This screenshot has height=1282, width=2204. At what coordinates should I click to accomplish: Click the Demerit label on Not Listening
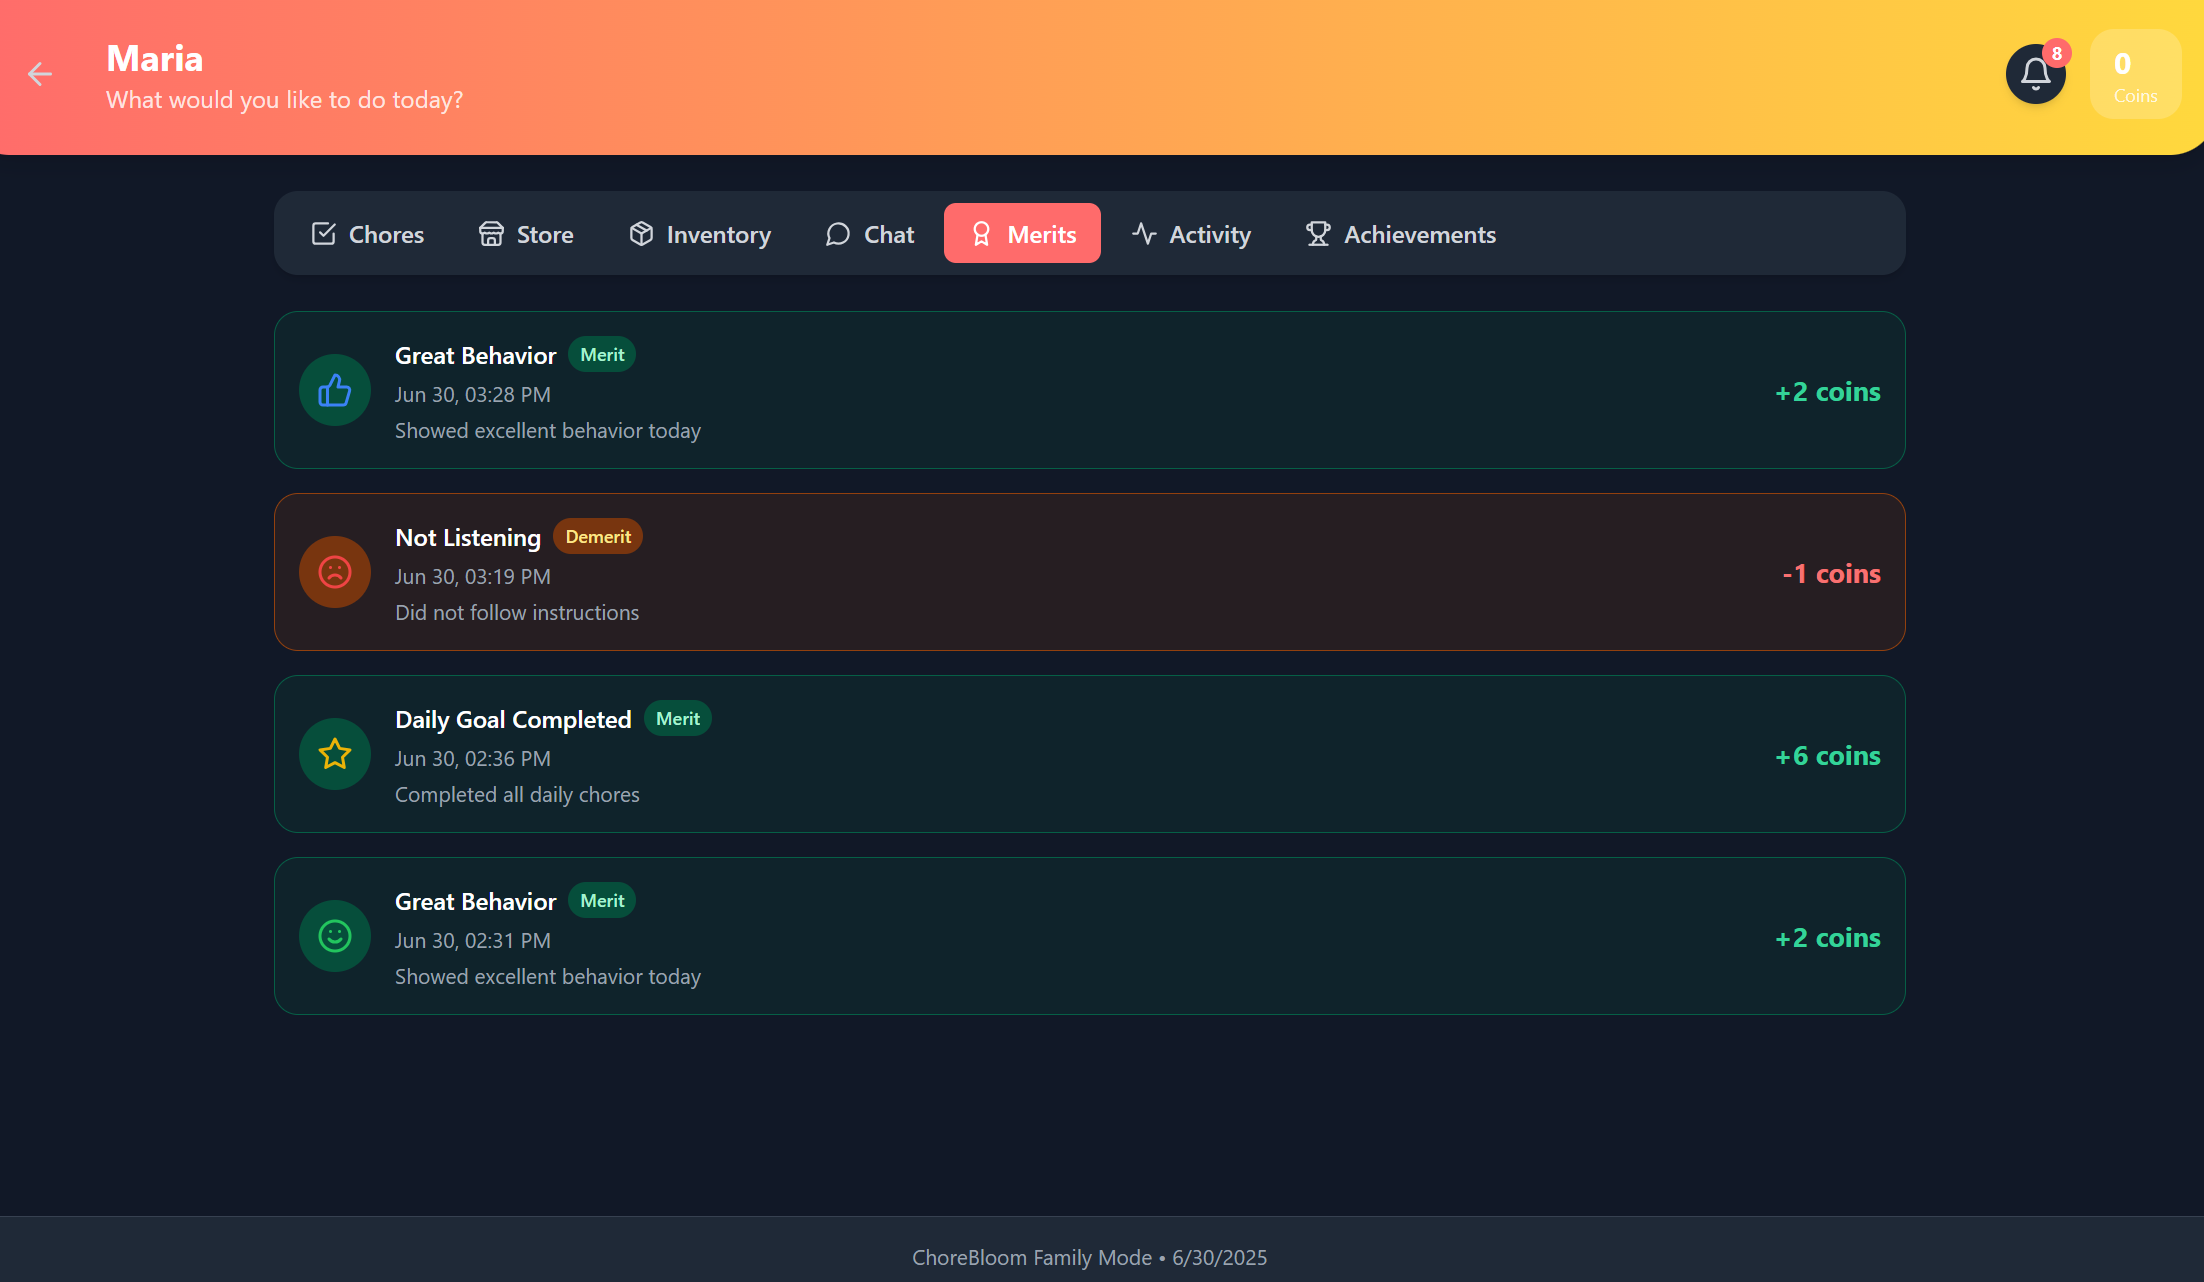pyautogui.click(x=598, y=537)
